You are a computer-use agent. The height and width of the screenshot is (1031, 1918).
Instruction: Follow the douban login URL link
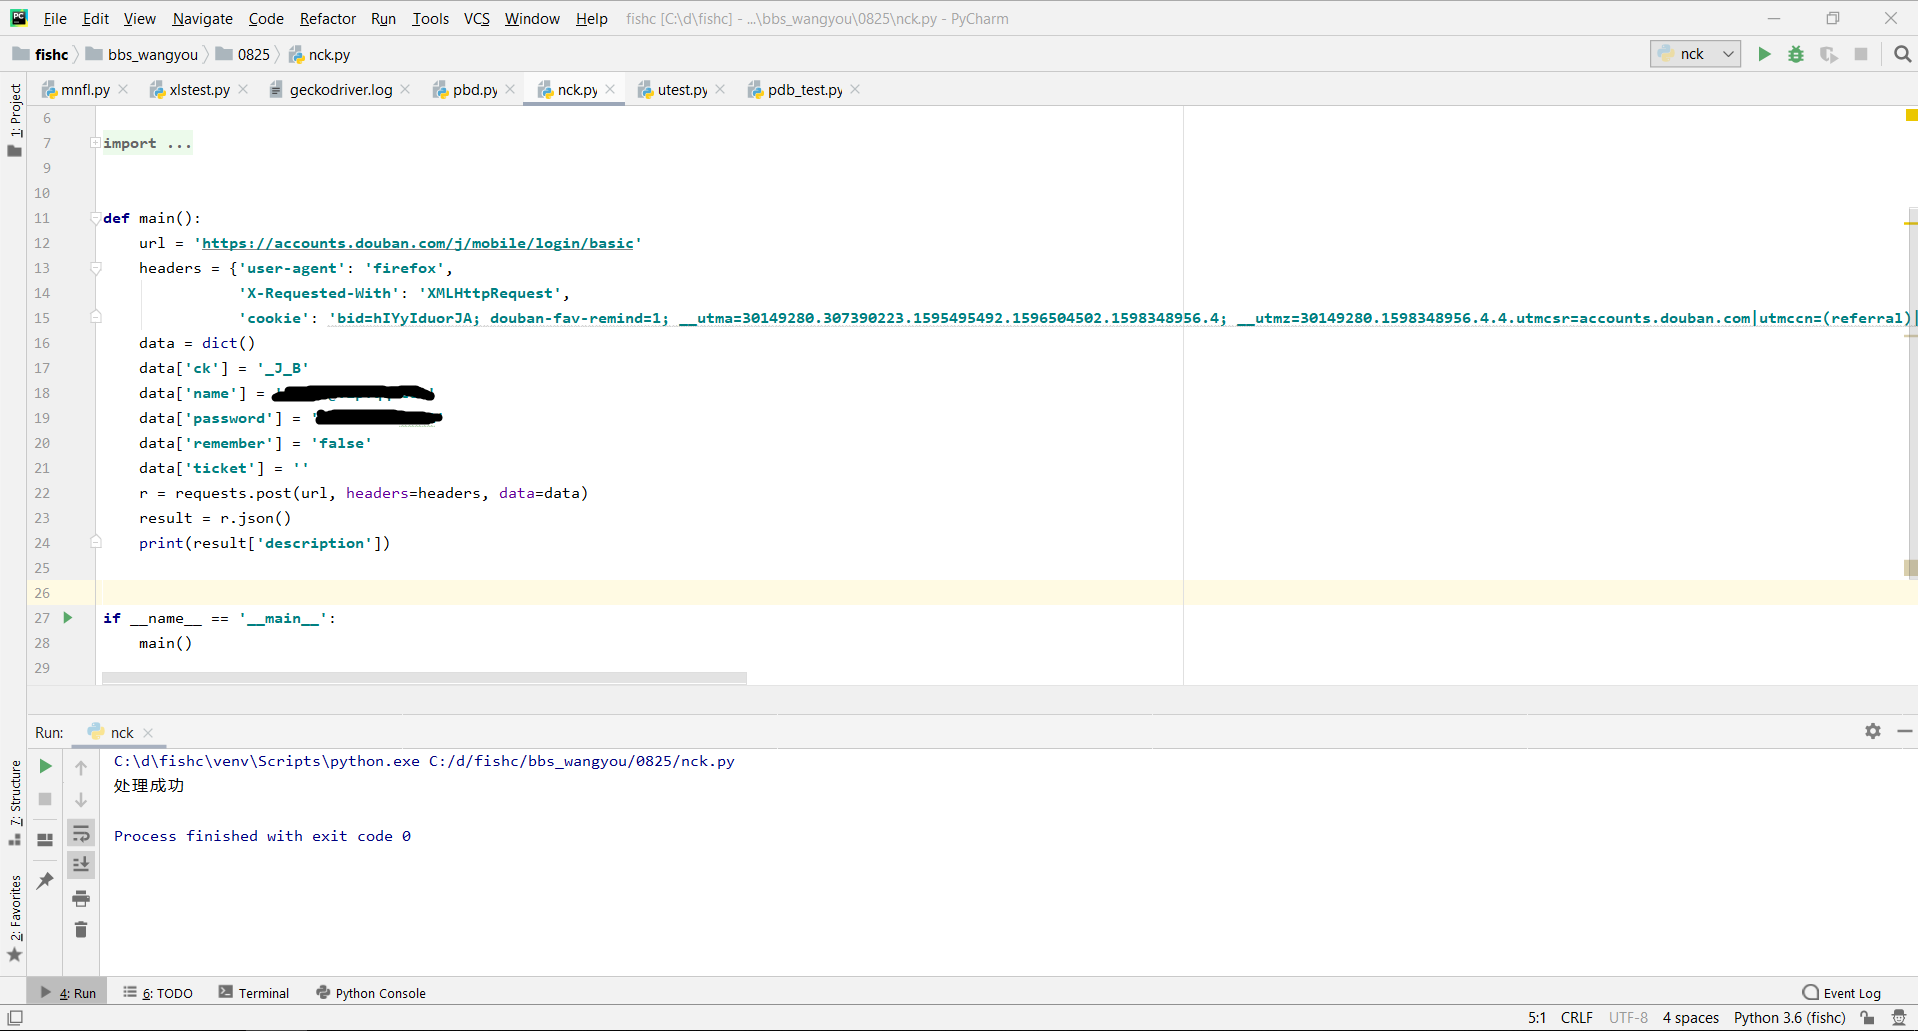coord(418,243)
